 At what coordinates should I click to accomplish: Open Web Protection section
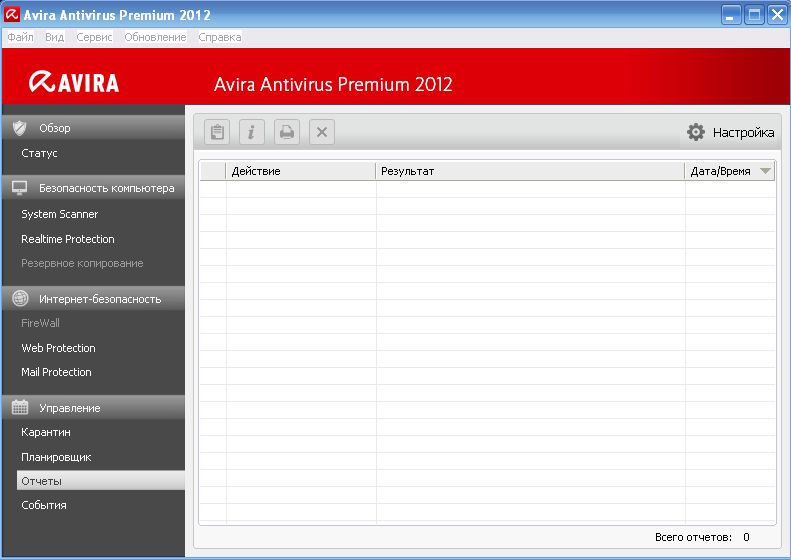point(58,348)
